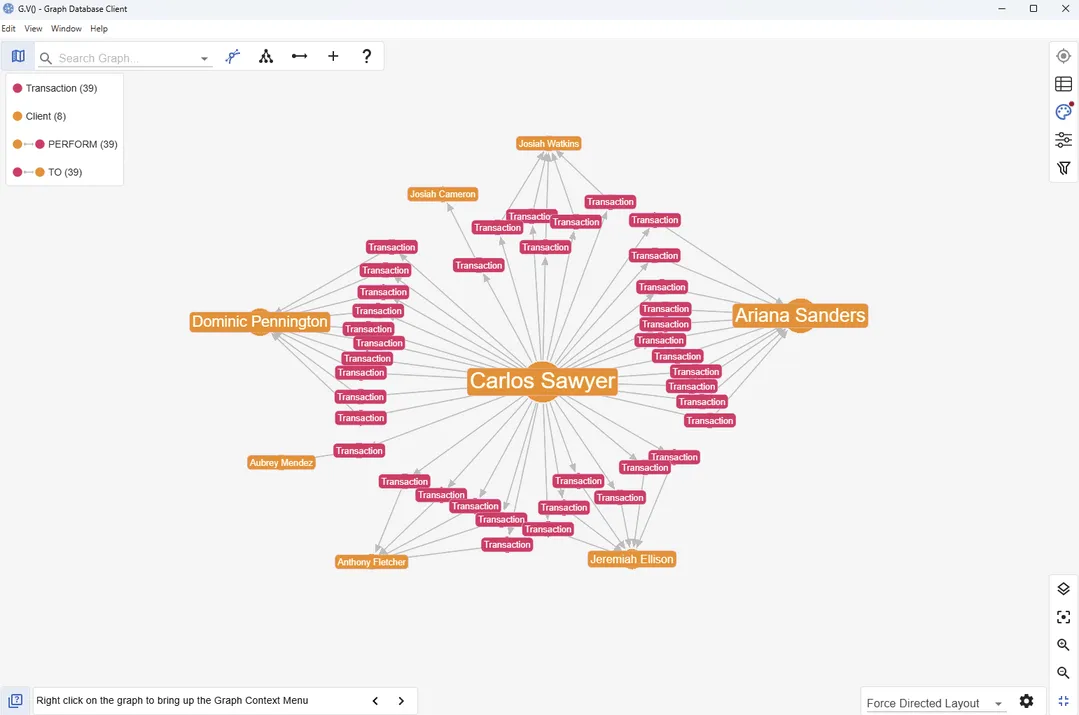Click the app logo in title bar
This screenshot has height=715, width=1079.
pyautogui.click(x=8, y=9)
